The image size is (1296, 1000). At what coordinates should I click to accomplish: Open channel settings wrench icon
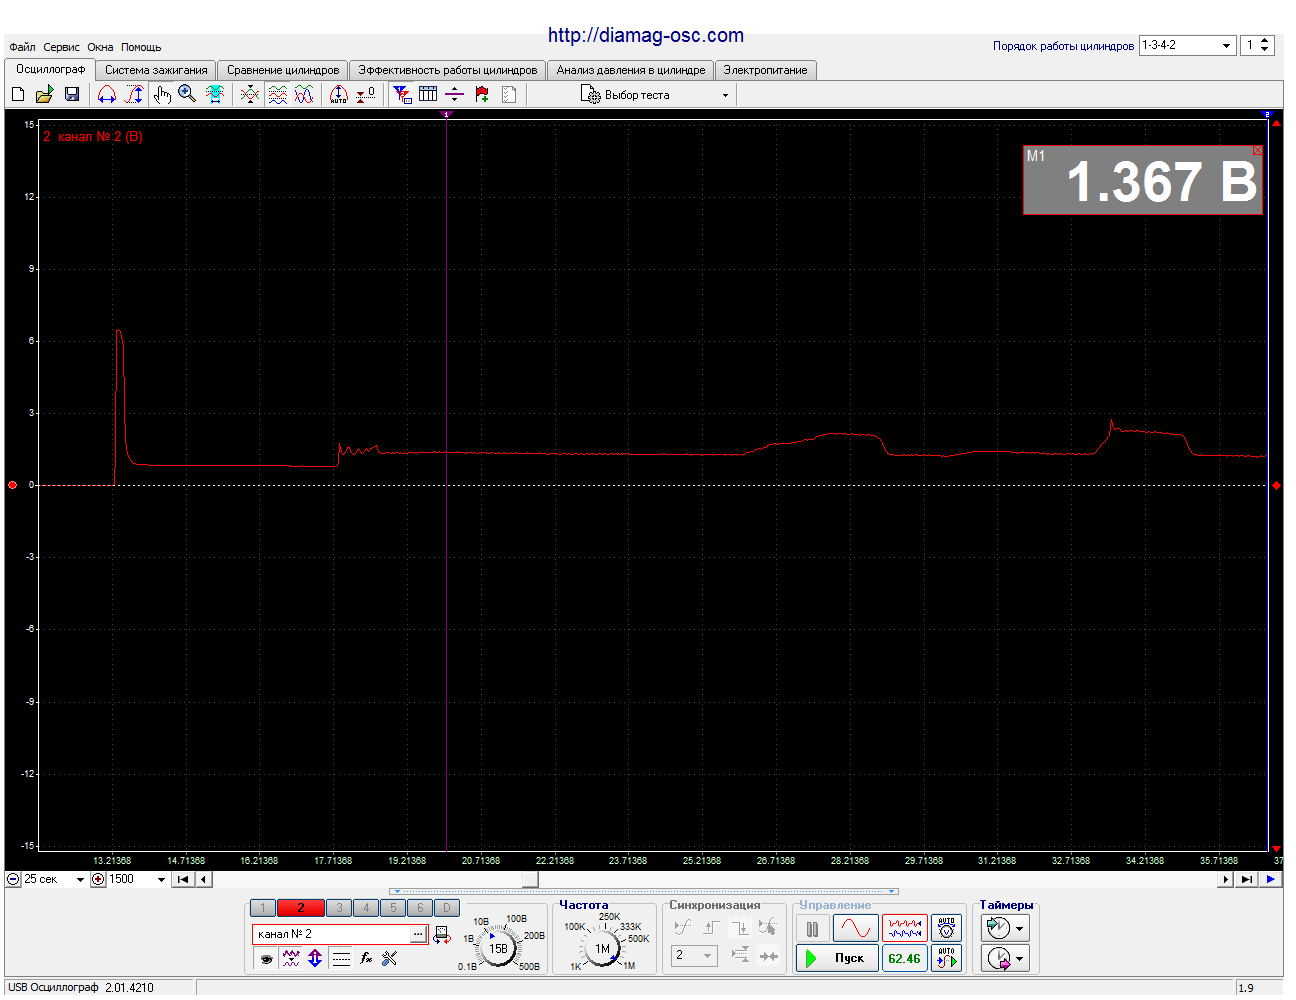(390, 958)
